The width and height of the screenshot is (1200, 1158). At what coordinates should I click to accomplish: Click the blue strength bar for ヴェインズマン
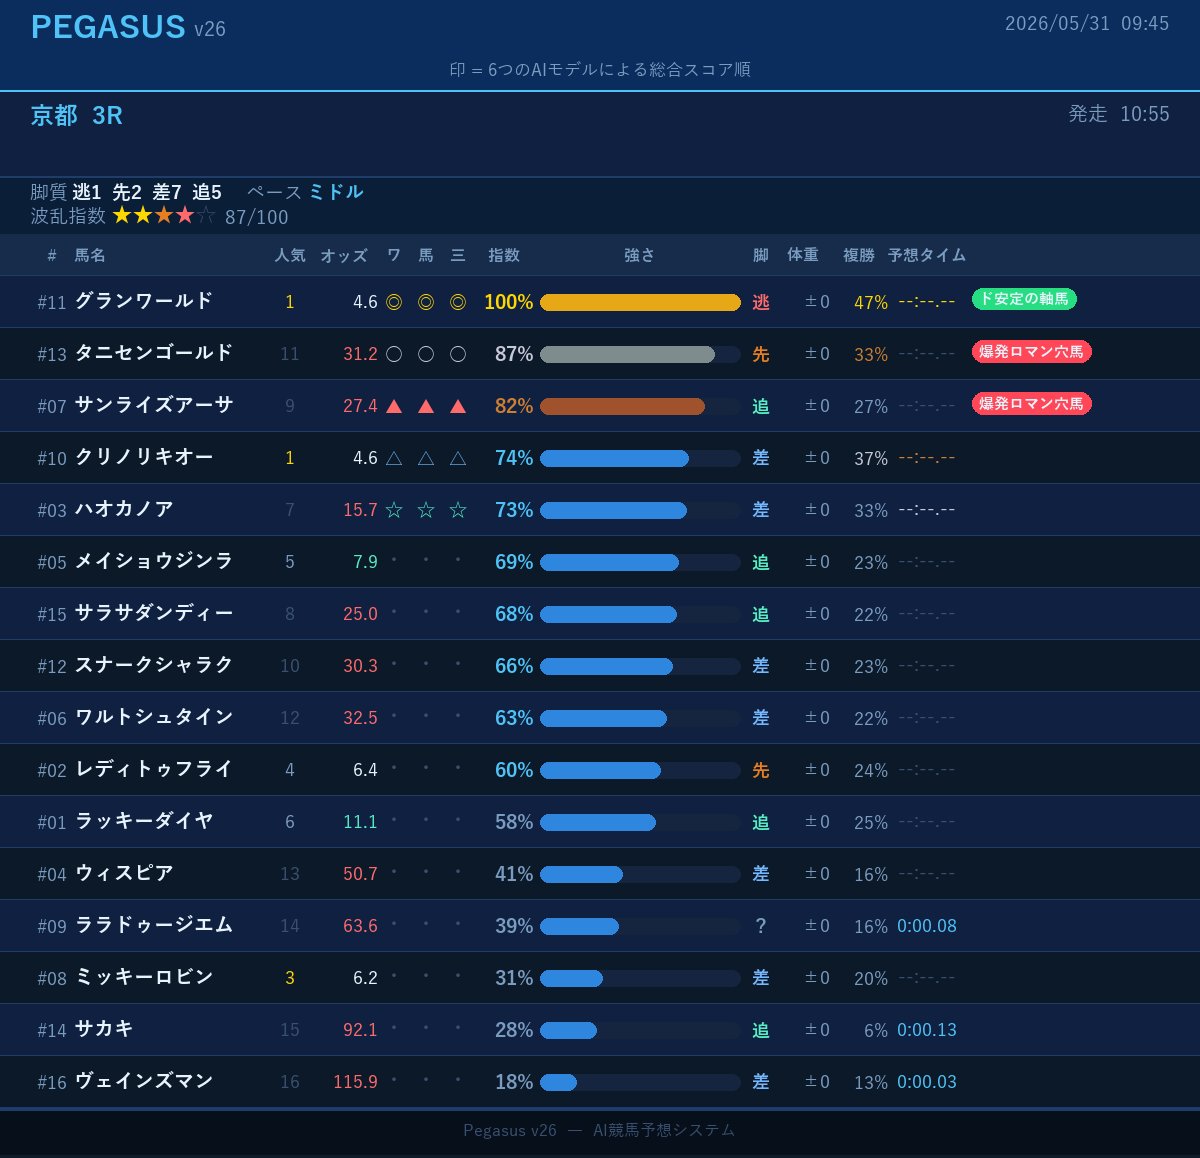(559, 1082)
